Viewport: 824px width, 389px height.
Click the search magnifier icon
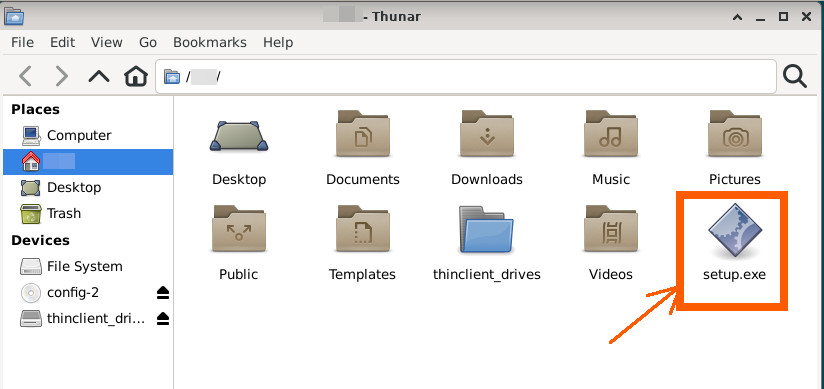[x=795, y=77]
